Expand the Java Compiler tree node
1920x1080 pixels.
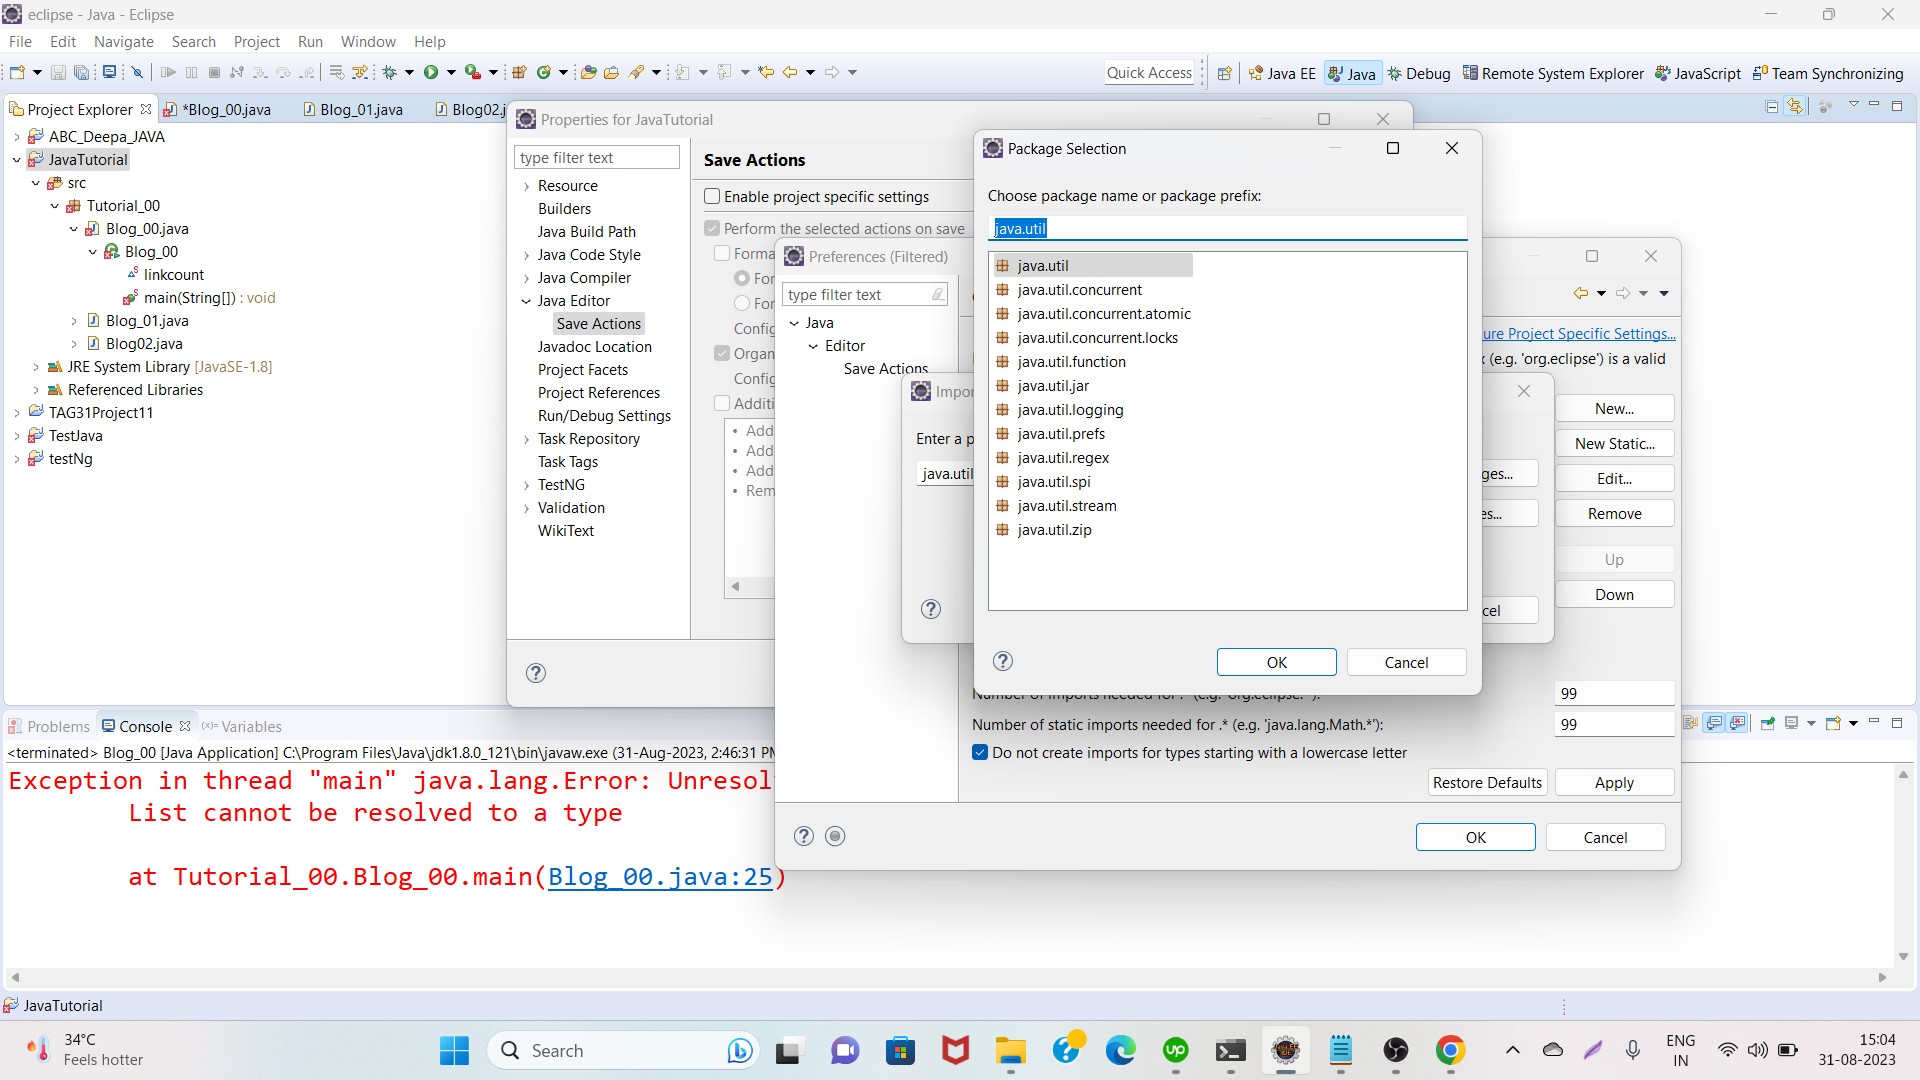pyautogui.click(x=527, y=278)
